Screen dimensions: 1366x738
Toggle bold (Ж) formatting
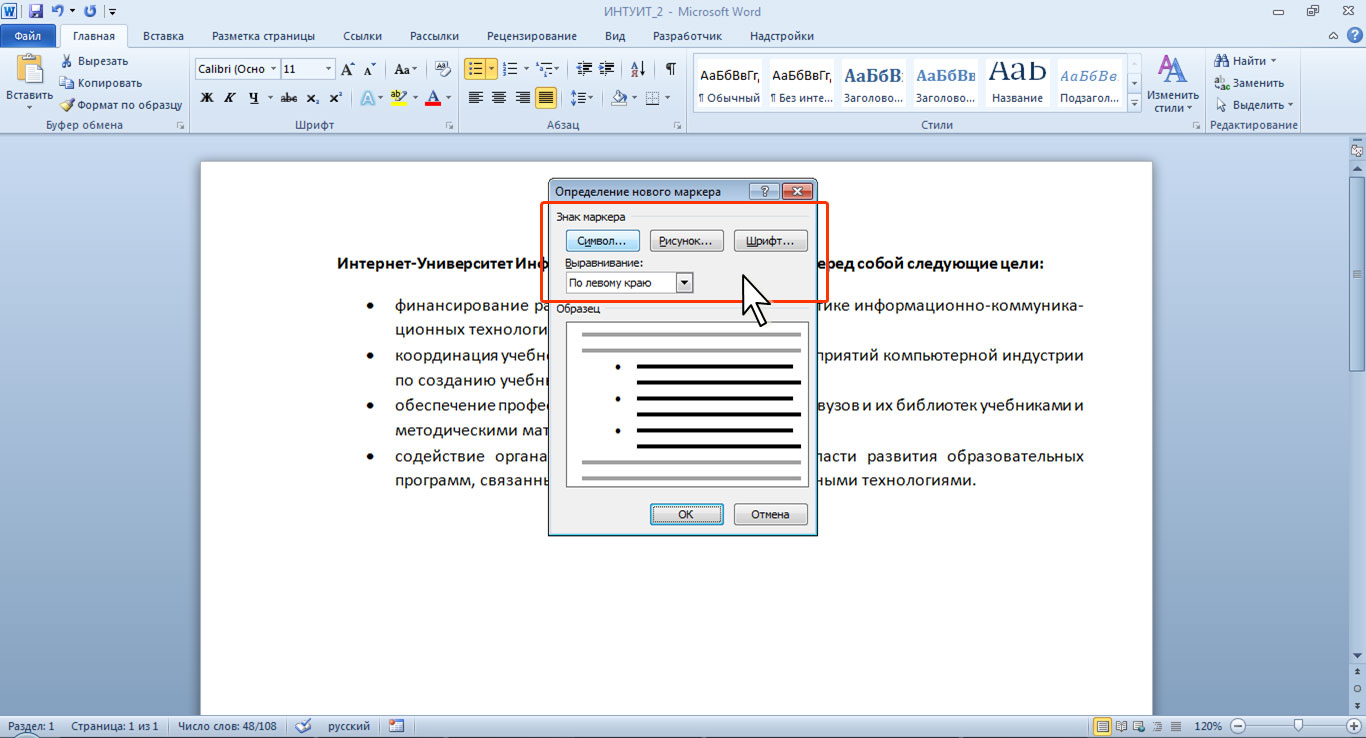click(x=207, y=98)
